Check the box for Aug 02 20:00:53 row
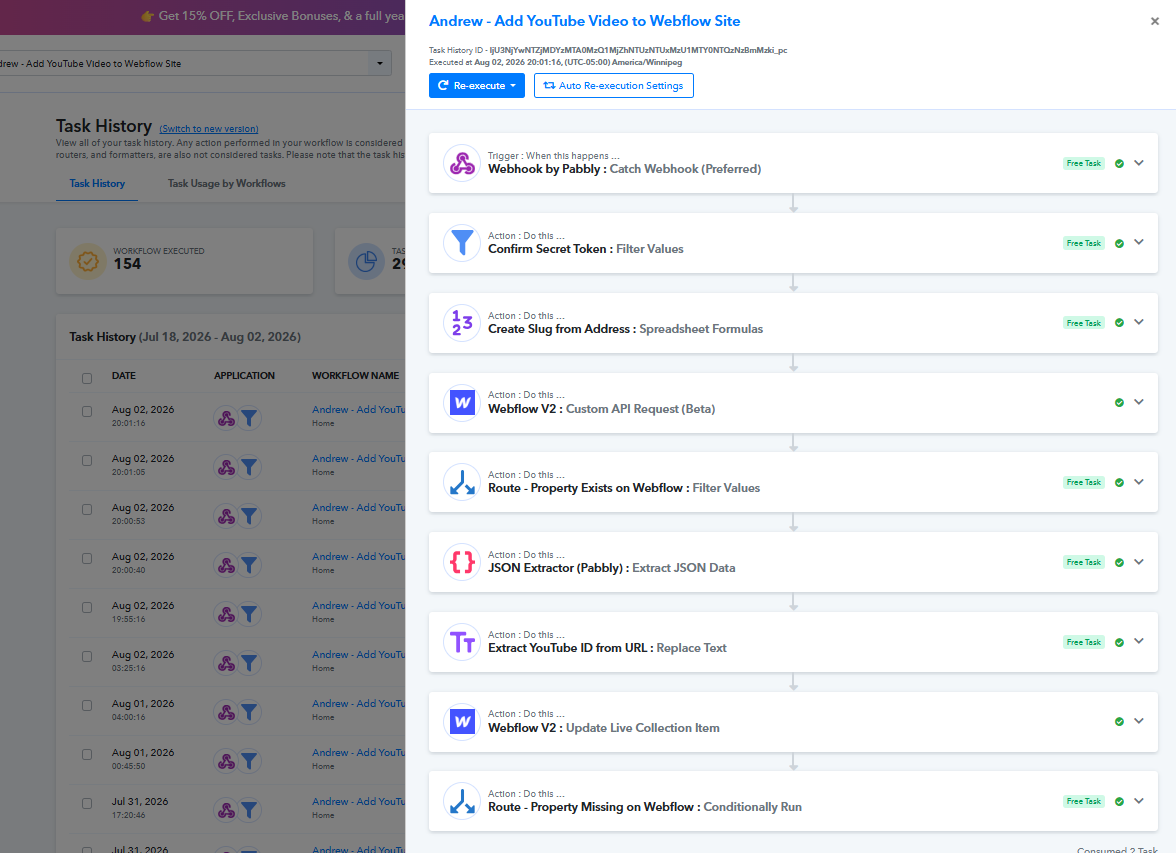 click(87, 509)
